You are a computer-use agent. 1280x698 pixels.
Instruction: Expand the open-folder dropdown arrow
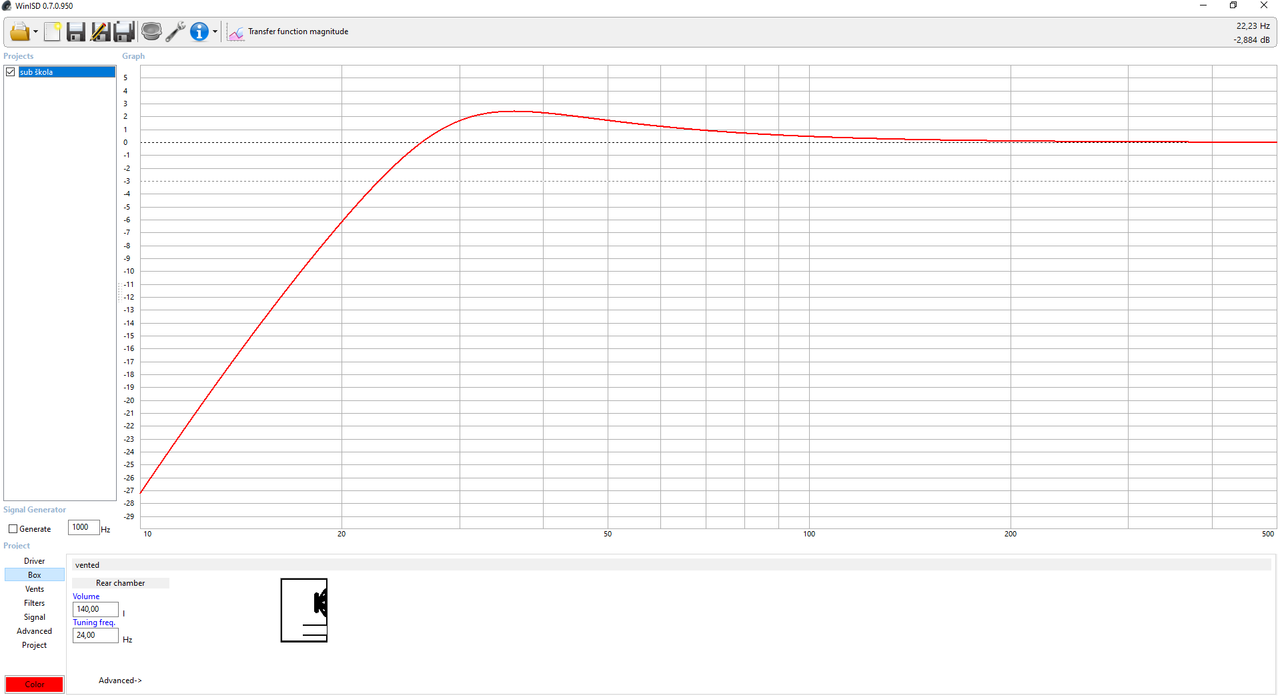click(36, 32)
